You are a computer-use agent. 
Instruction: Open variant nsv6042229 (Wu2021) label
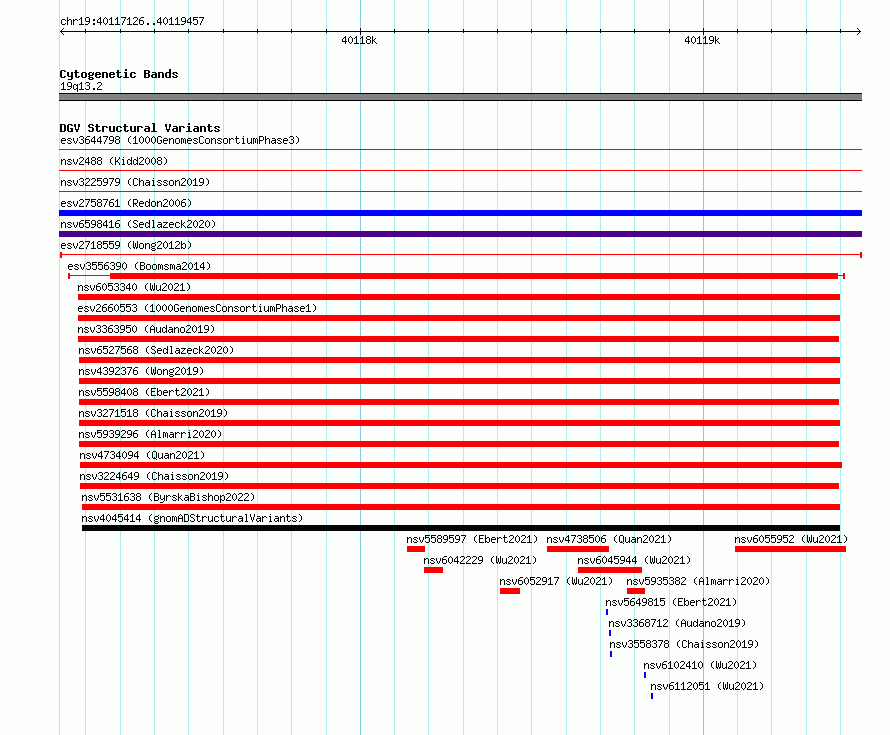click(480, 560)
